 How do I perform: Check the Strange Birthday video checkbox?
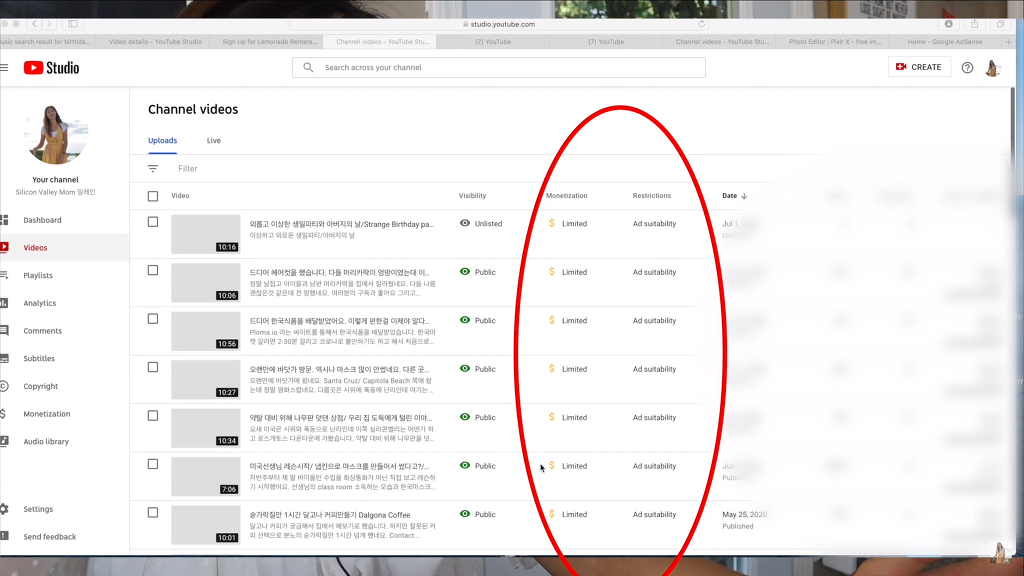[153, 222]
